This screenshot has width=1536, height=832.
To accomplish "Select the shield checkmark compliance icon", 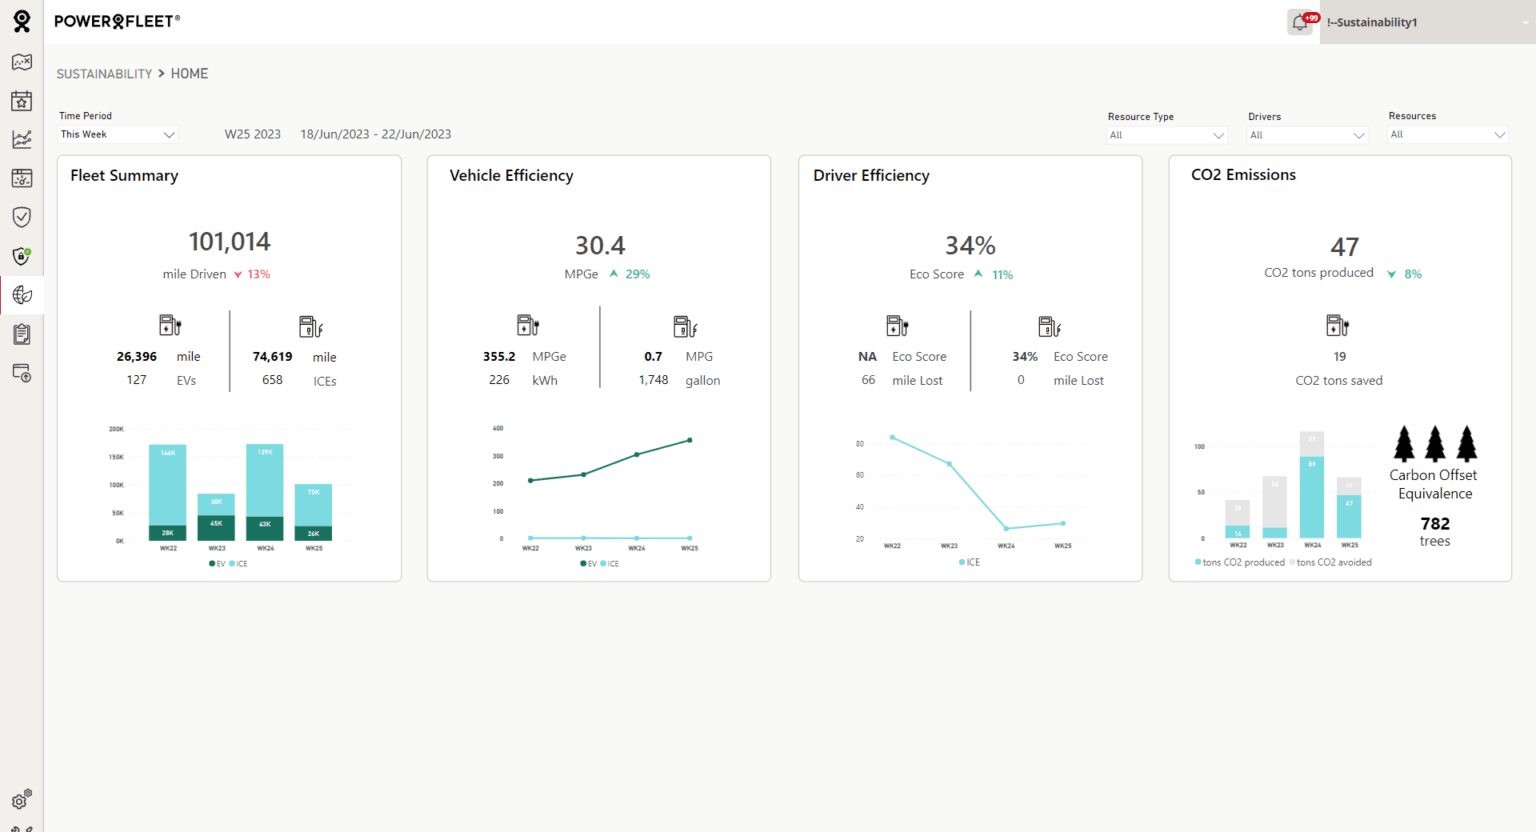I will point(21,217).
